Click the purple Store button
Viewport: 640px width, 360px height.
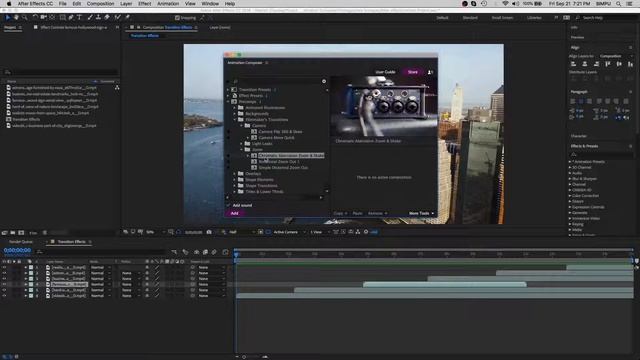click(413, 72)
